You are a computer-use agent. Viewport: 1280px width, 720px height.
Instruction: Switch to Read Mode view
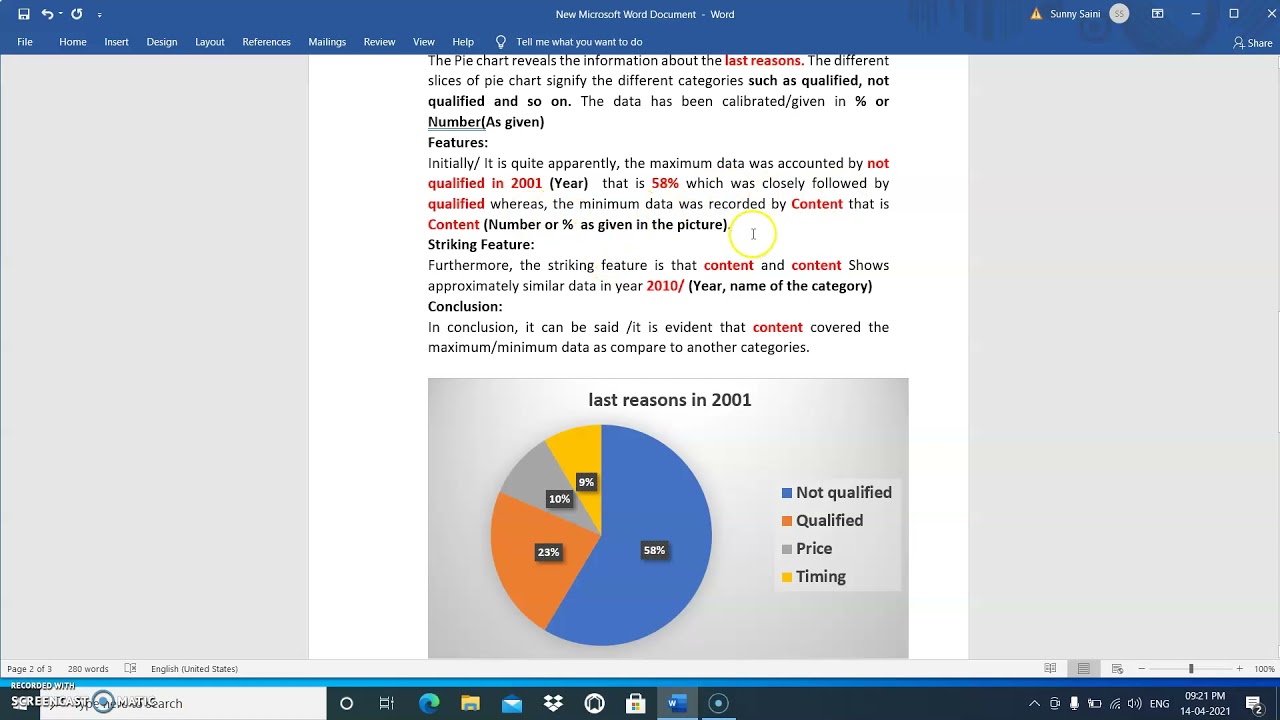coord(1050,669)
